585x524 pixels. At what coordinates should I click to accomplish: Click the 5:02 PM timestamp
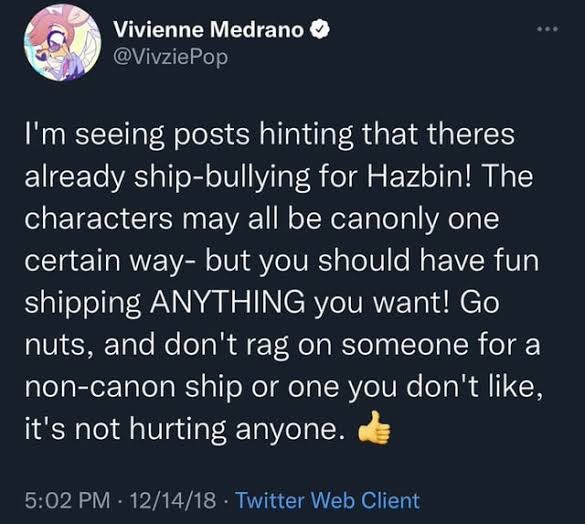click(x=68, y=500)
